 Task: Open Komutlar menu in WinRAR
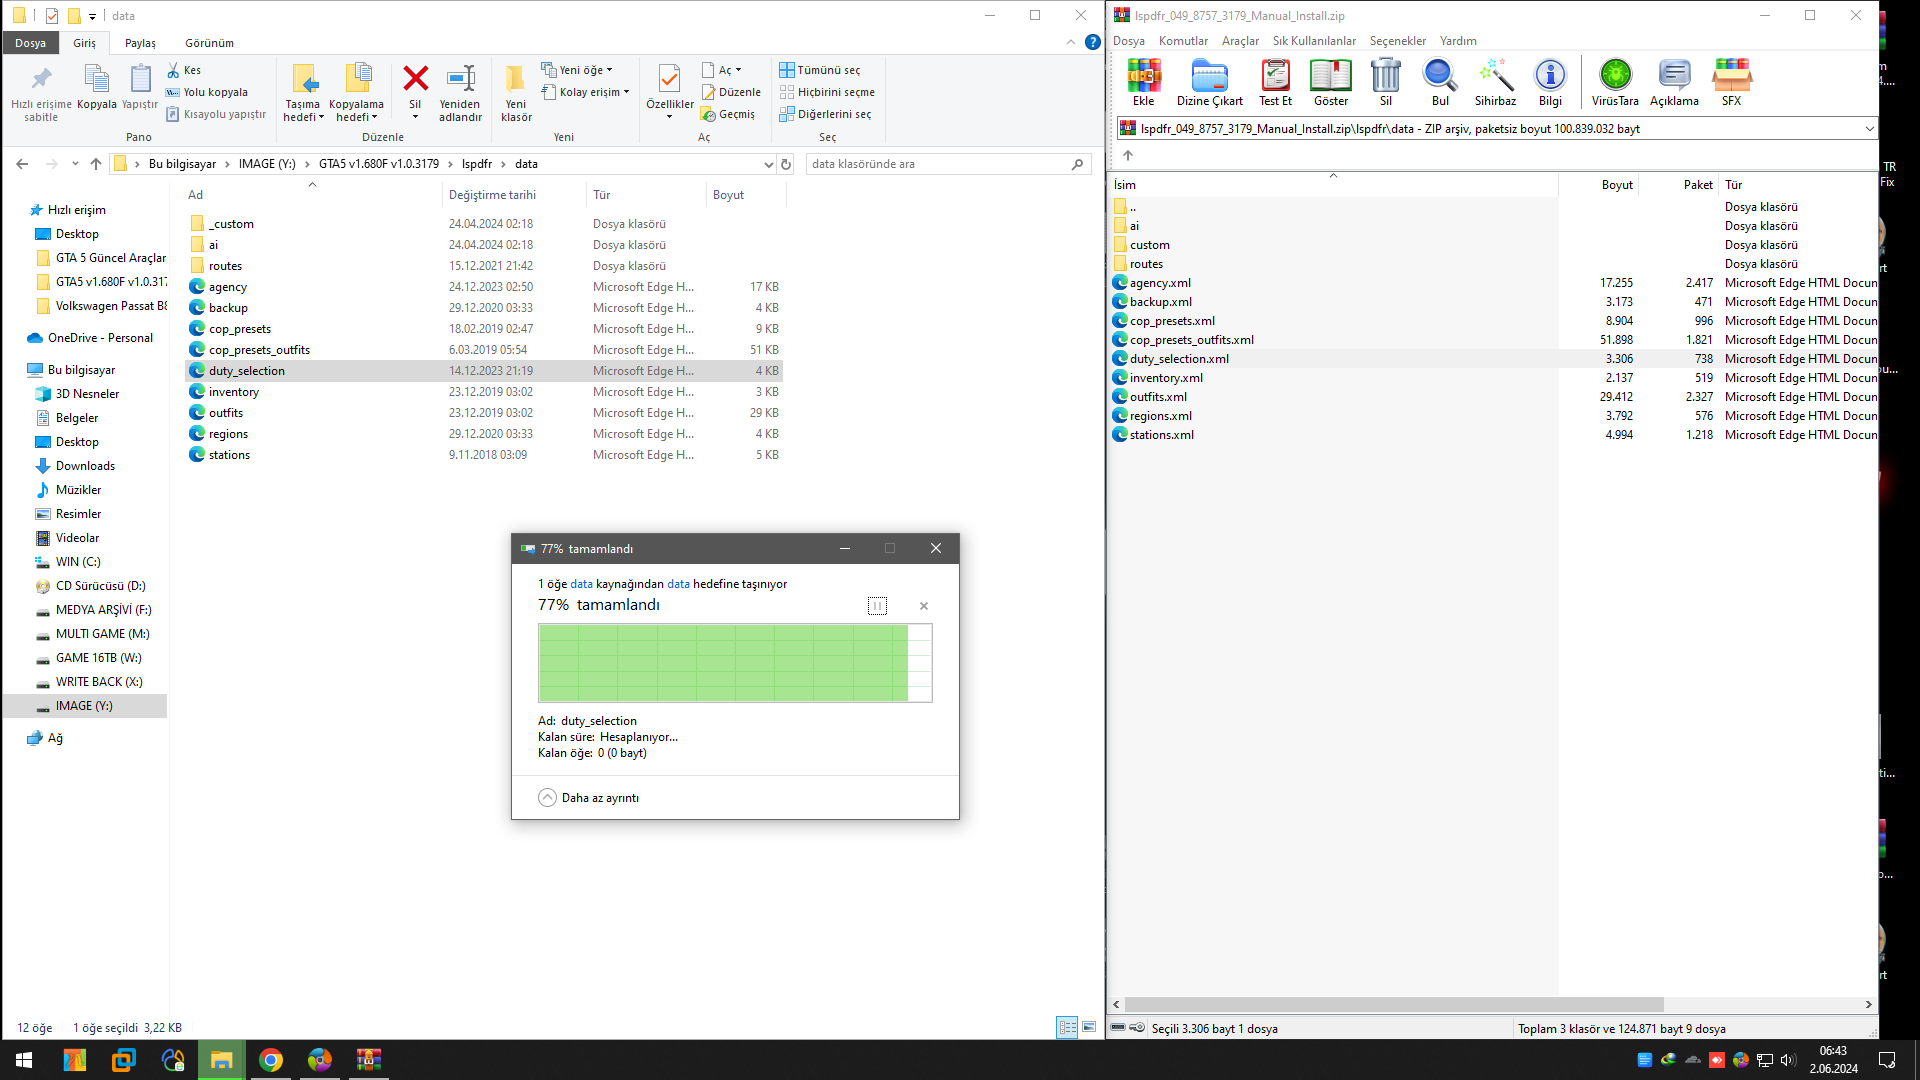click(1183, 41)
